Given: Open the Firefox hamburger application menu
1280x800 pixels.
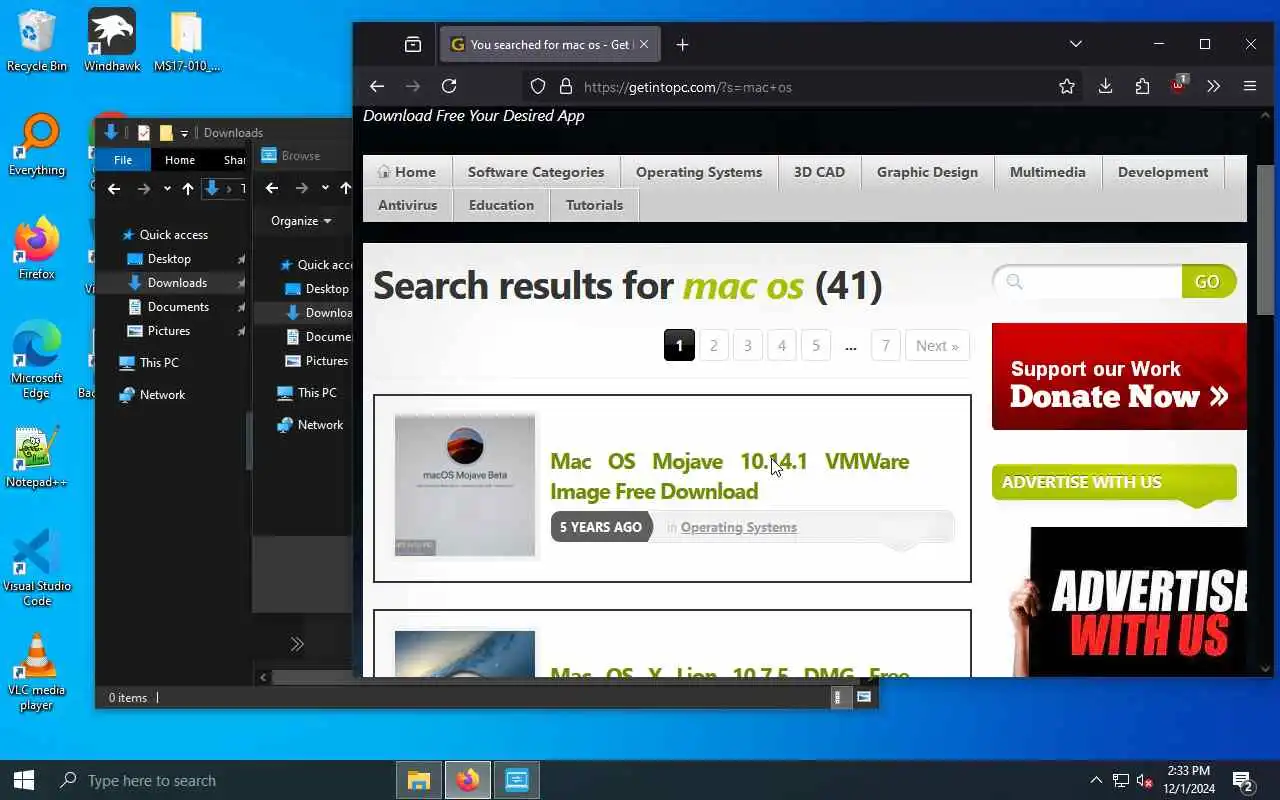Looking at the screenshot, I should (x=1250, y=87).
